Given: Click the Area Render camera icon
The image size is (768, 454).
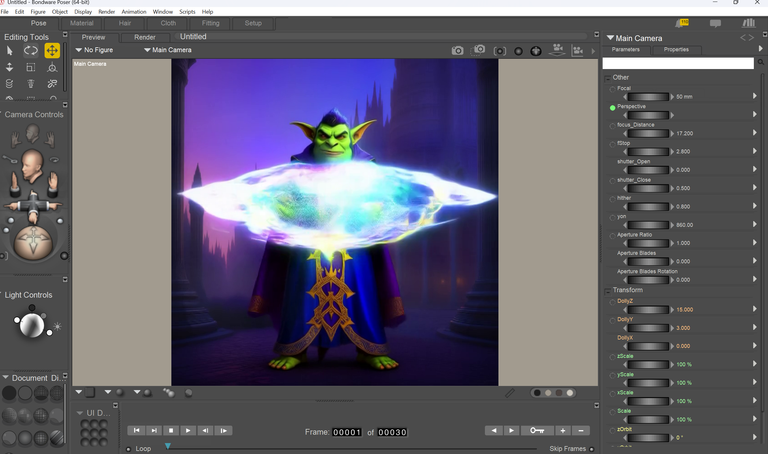Looking at the screenshot, I should pyautogui.click(x=479, y=50).
